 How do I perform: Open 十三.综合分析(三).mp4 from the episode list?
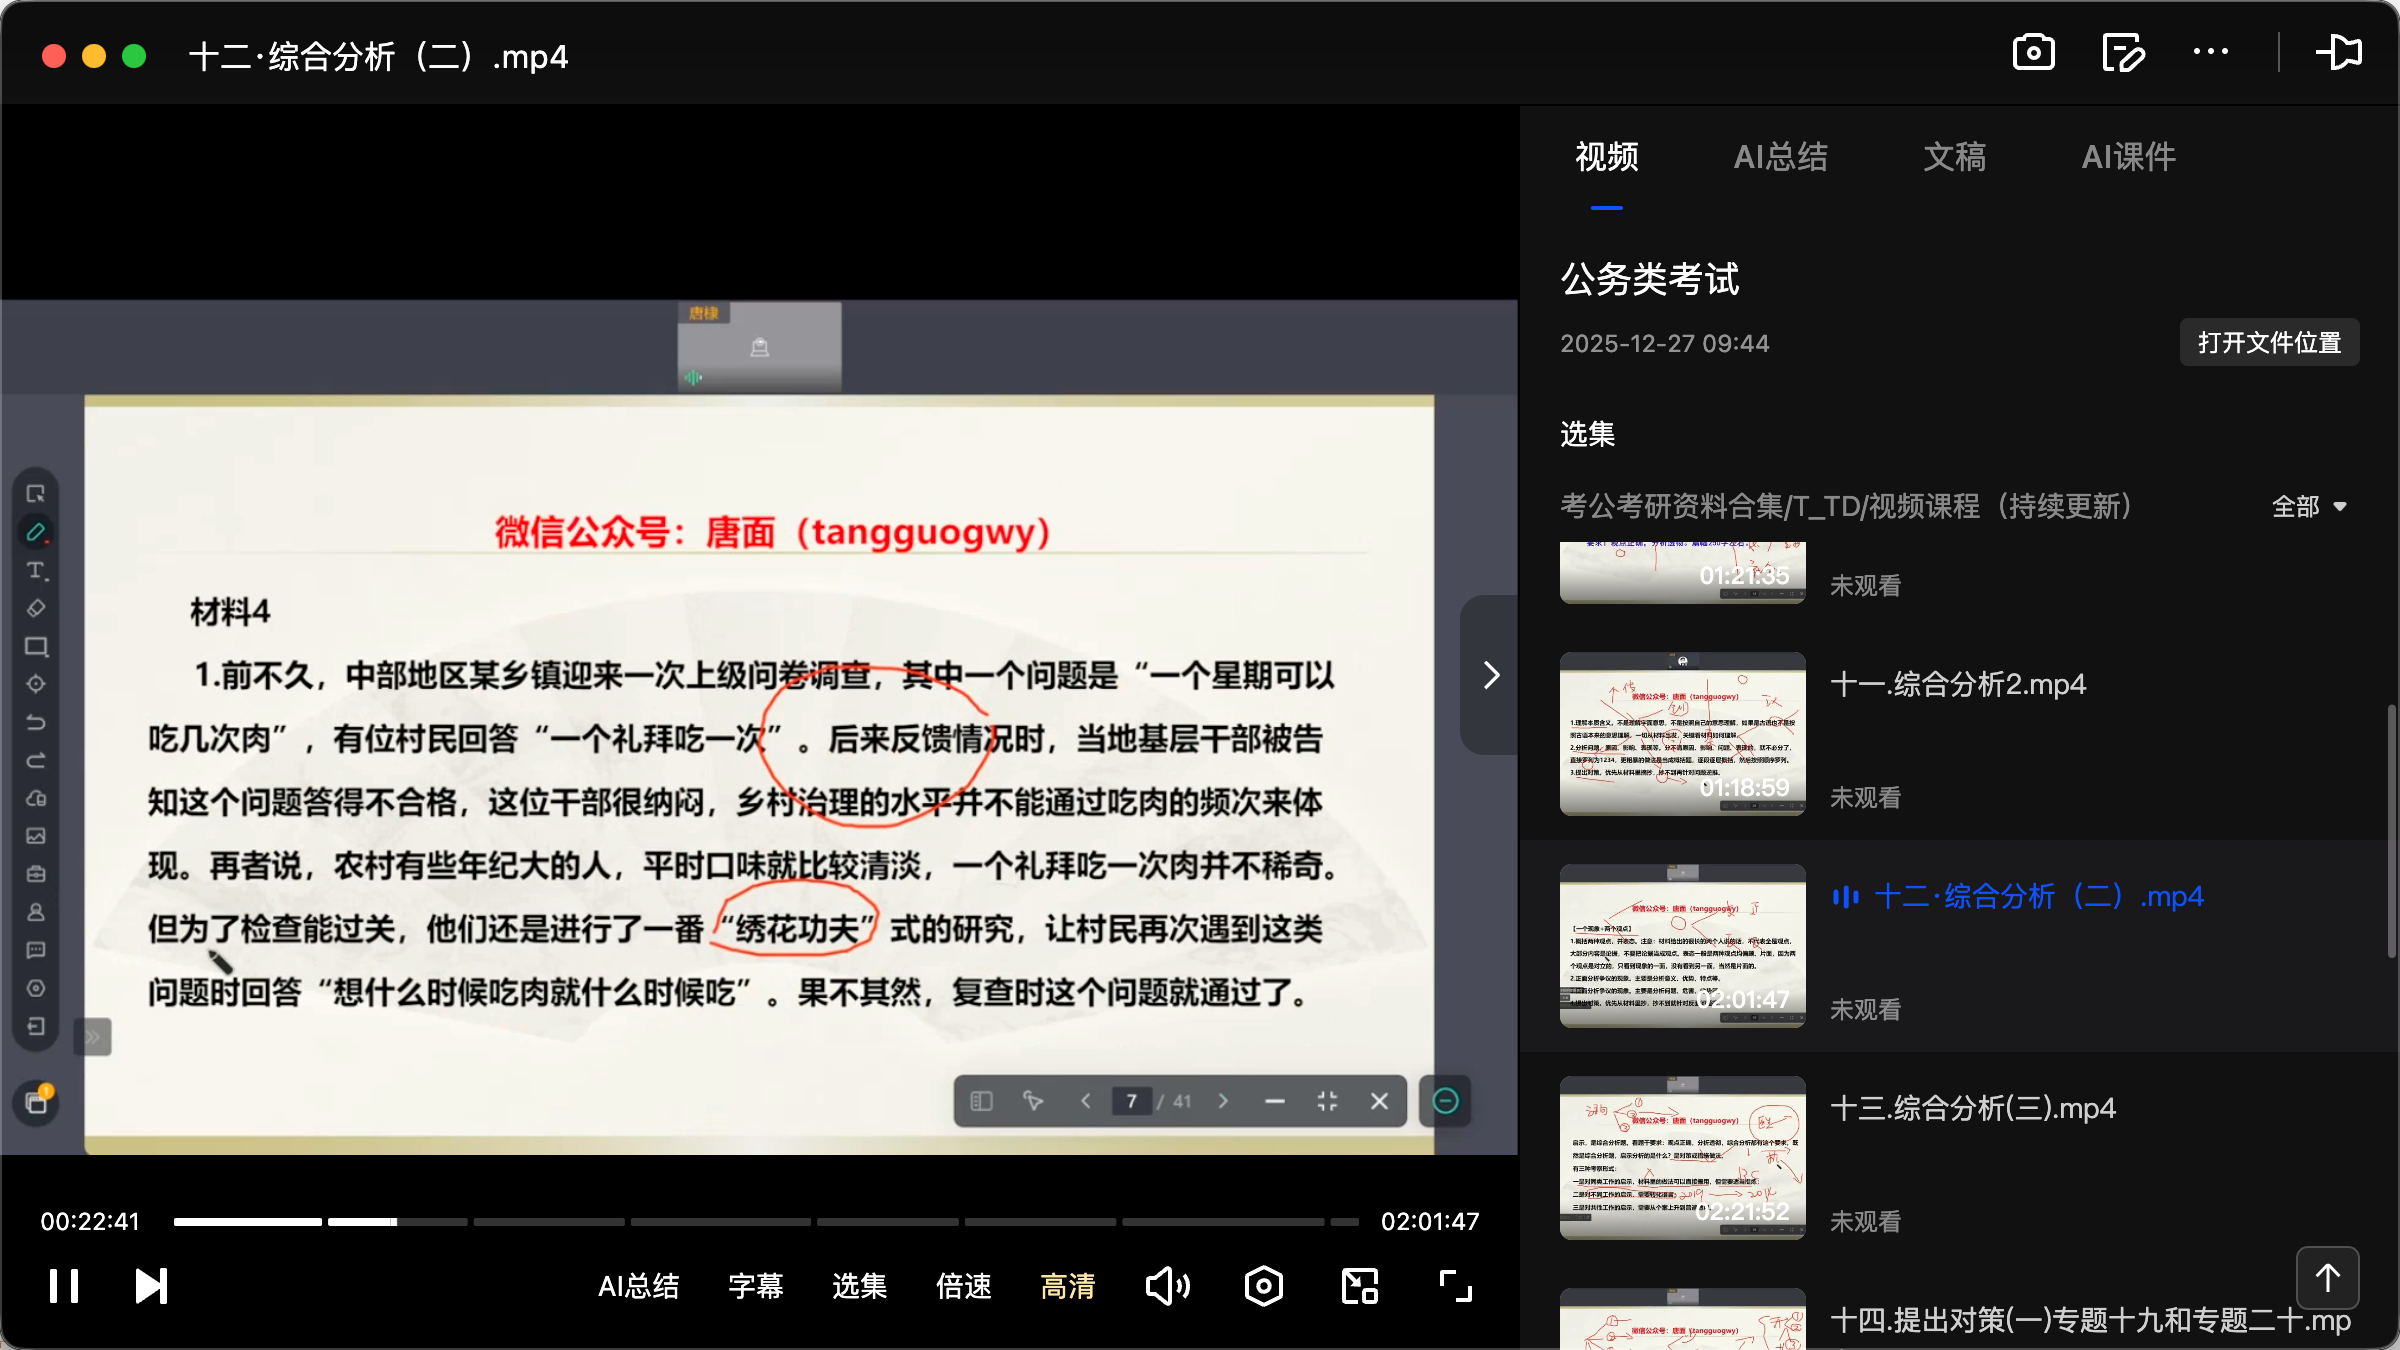(1974, 1108)
